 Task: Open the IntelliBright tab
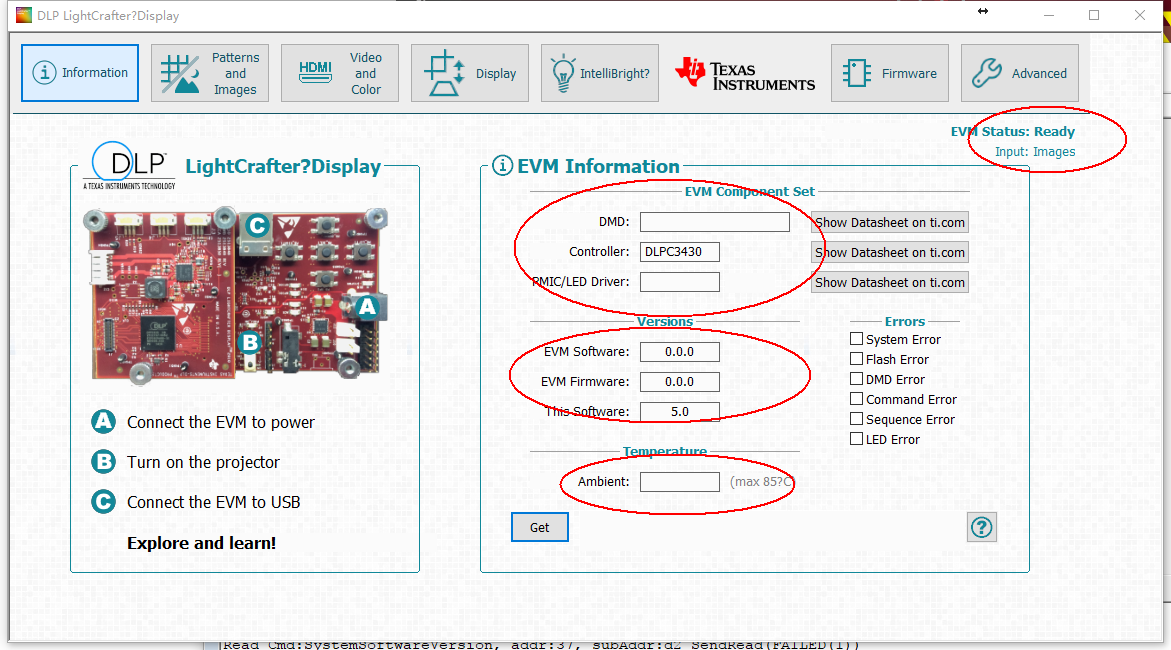[x=600, y=72]
